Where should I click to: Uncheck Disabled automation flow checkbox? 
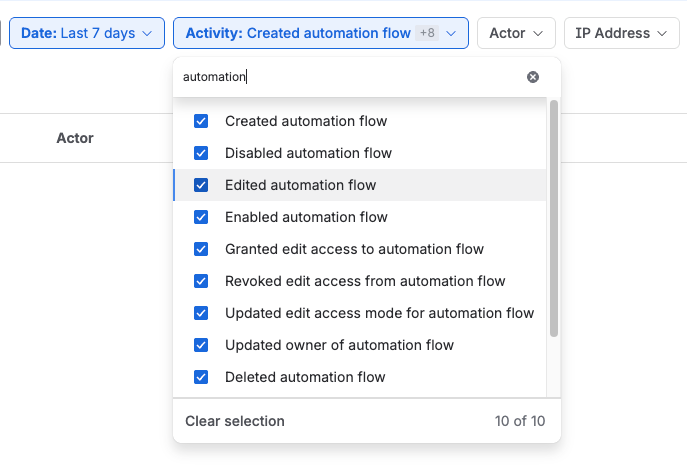tap(201, 153)
